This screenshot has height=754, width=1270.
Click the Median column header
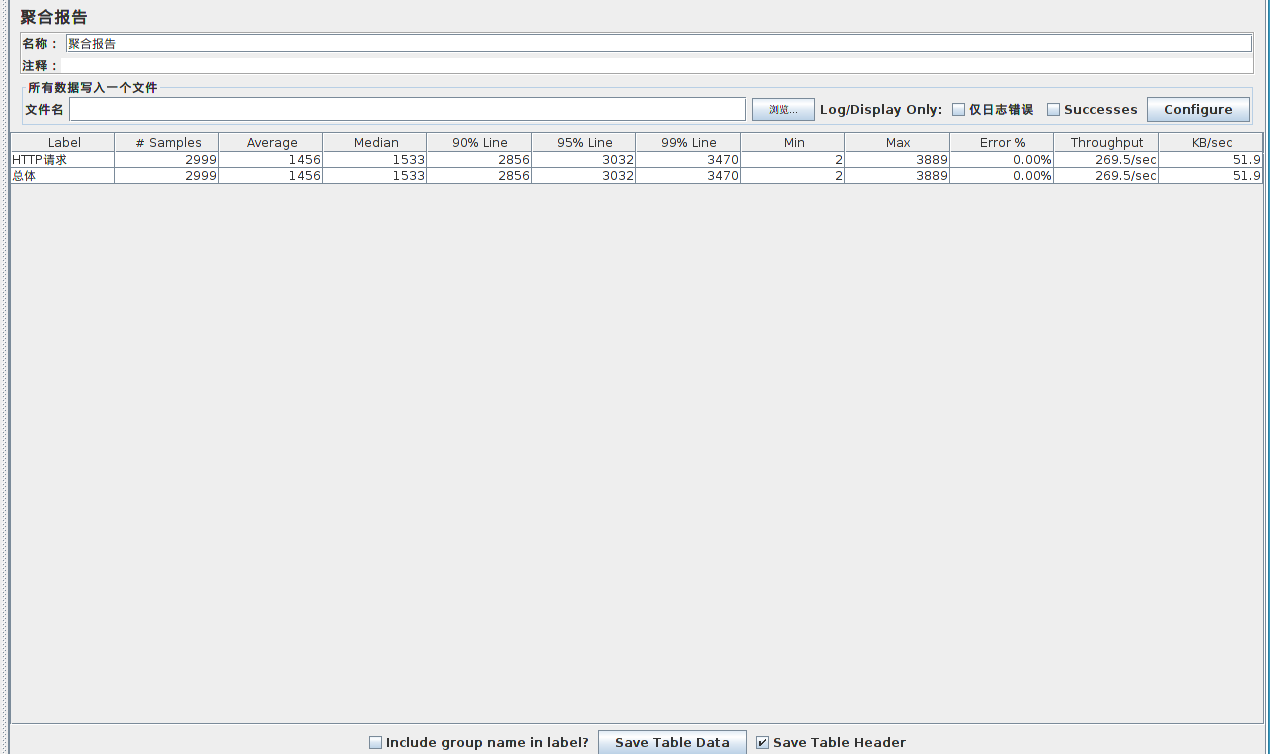tap(375, 142)
